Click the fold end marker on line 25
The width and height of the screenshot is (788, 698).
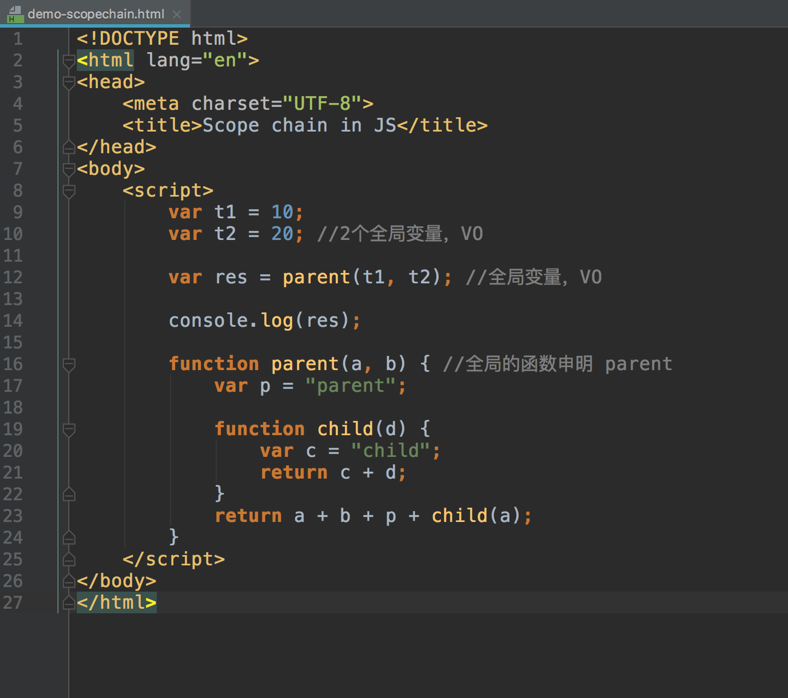[69, 560]
